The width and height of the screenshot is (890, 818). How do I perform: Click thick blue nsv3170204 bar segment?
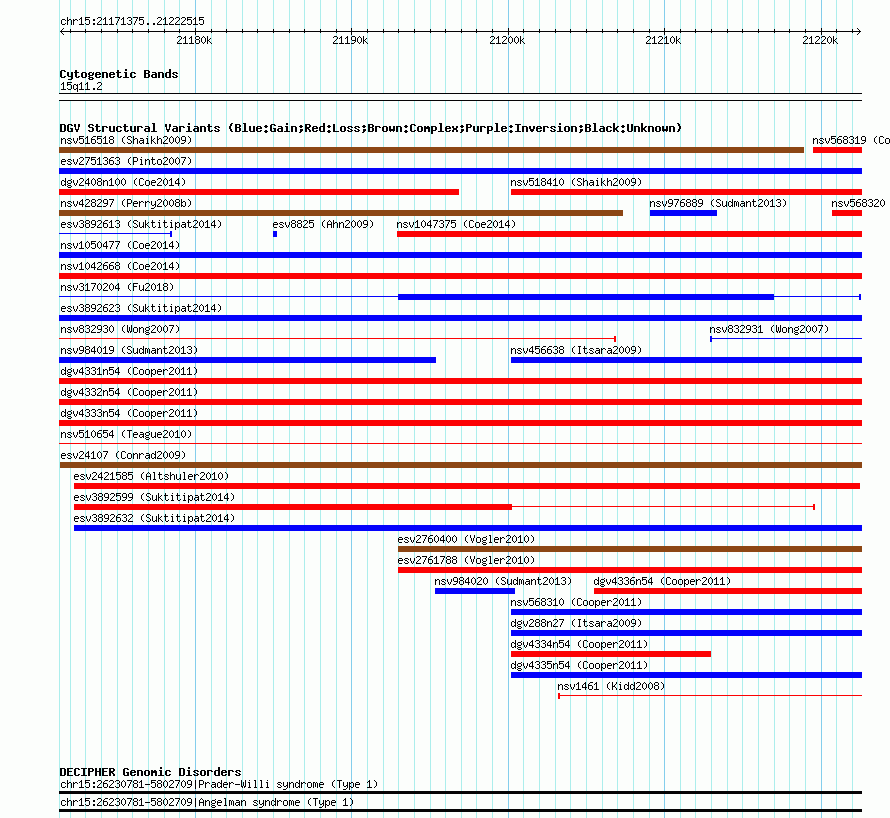click(586, 297)
